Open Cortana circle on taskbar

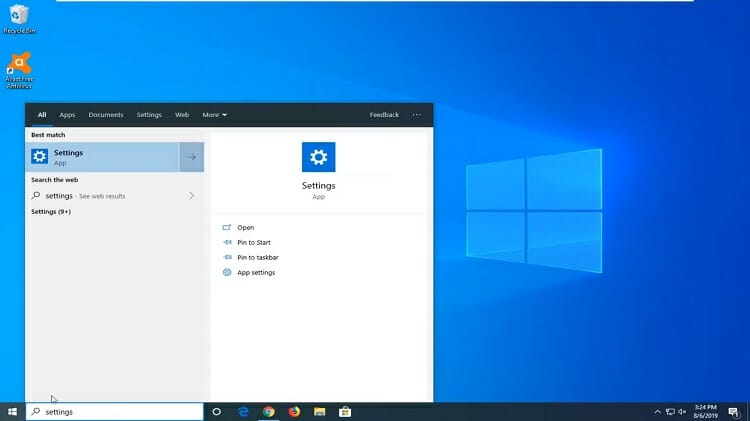pos(217,412)
